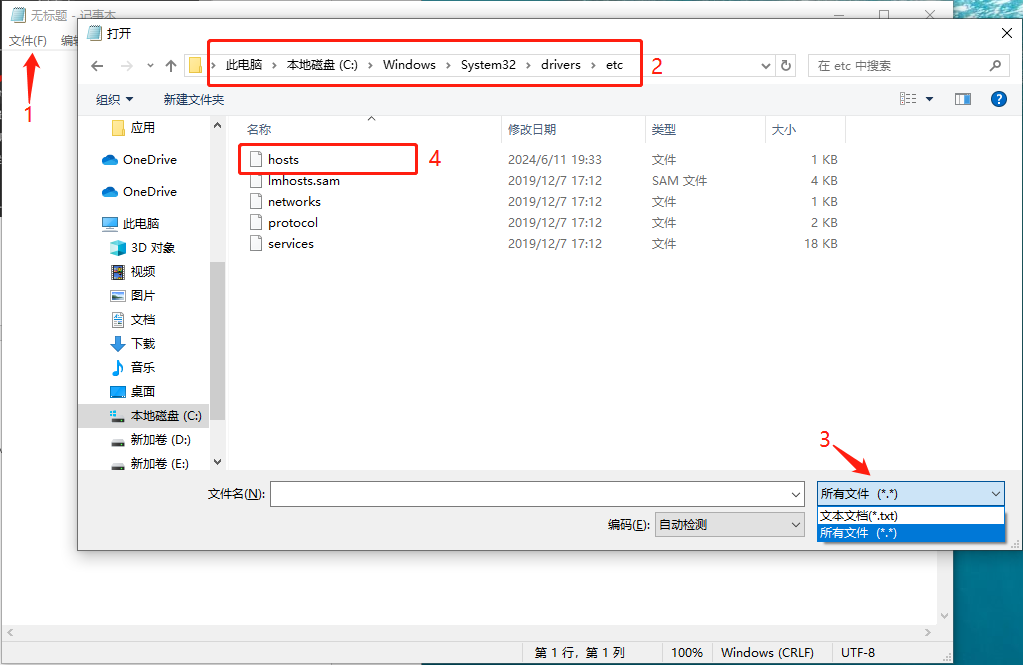
Task: Open the Help question mark icon
Action: coord(999,98)
